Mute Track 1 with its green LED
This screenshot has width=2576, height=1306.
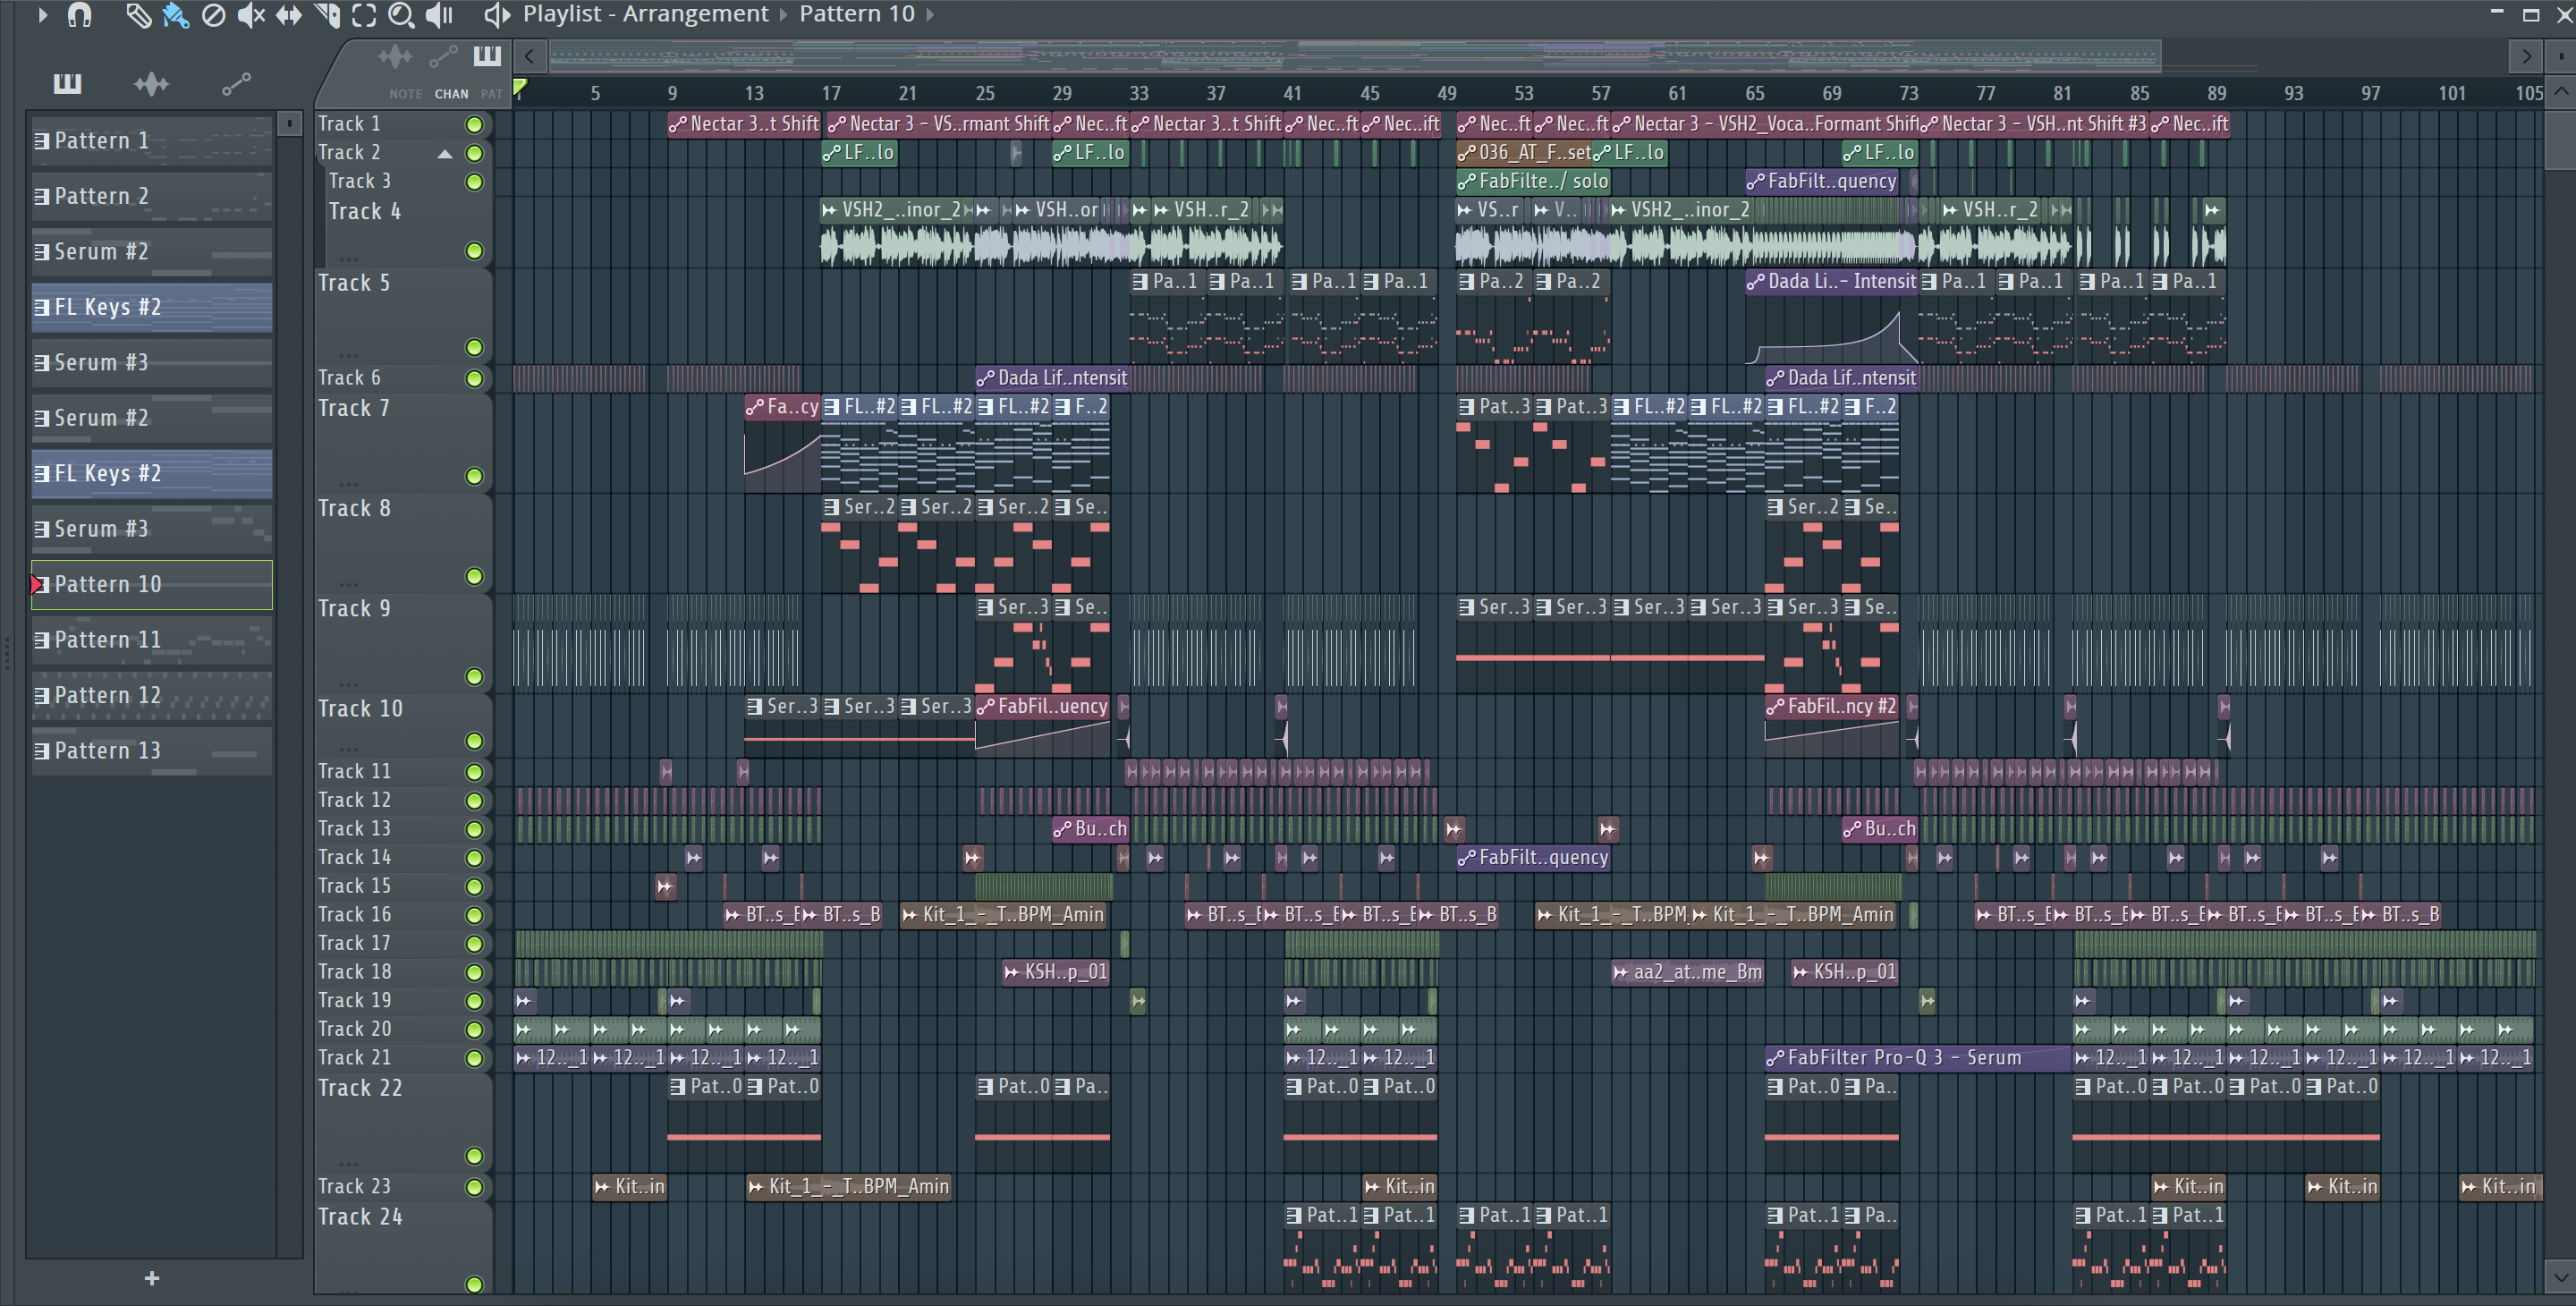click(475, 125)
